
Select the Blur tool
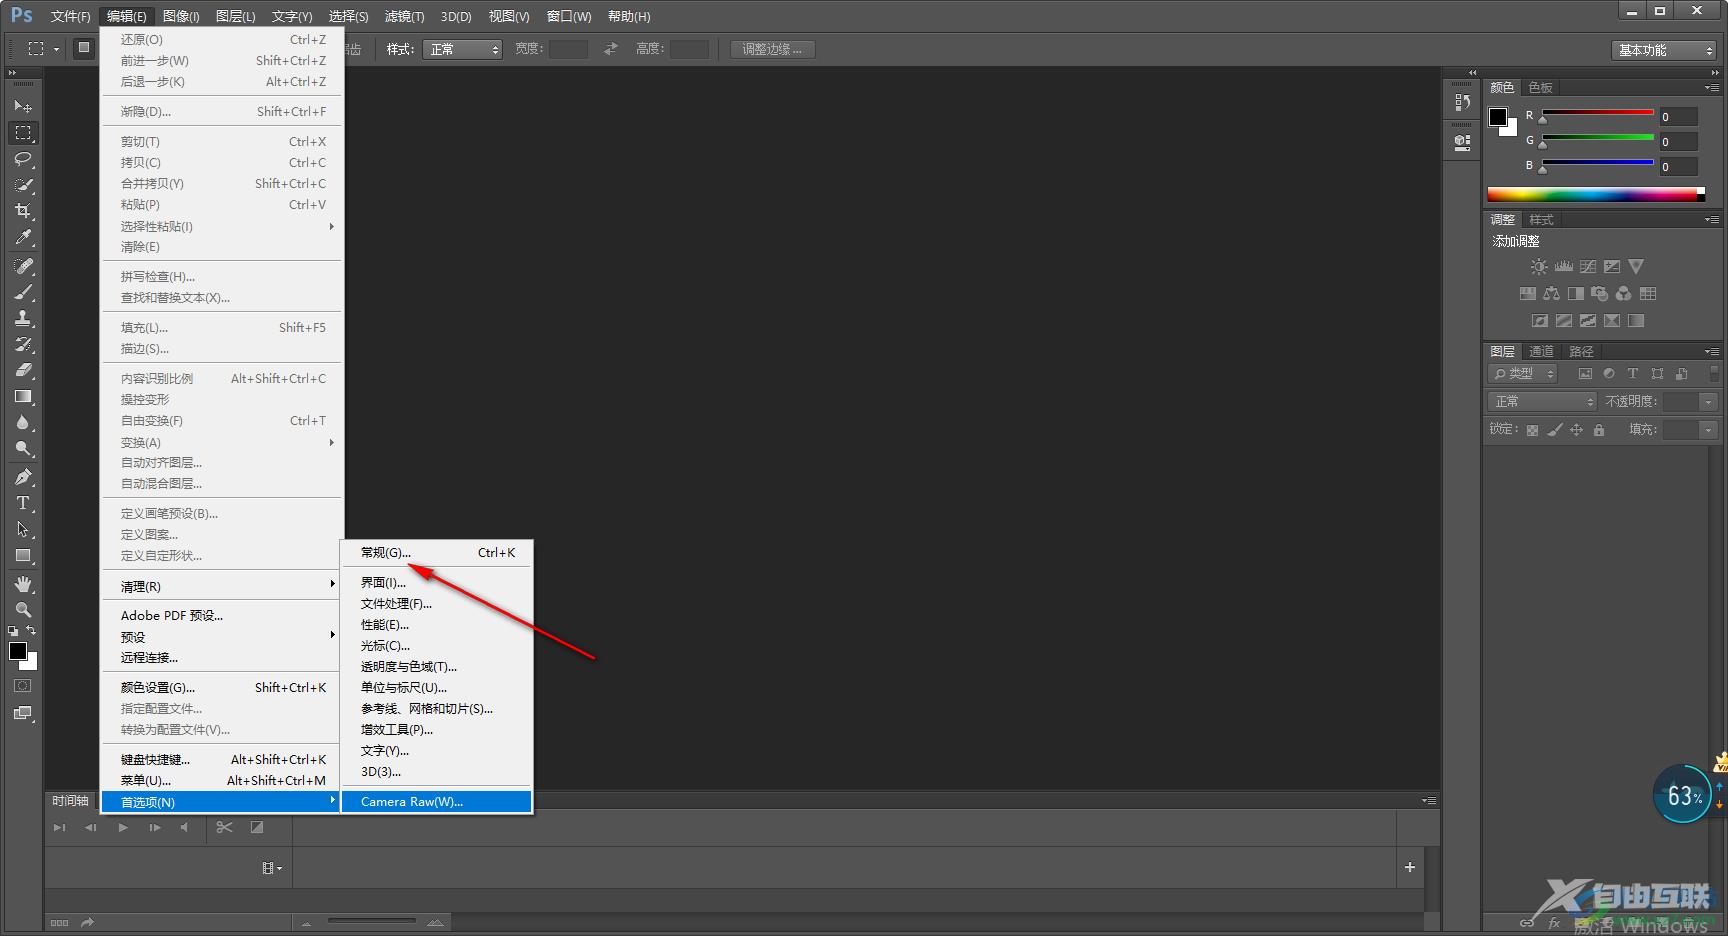(23, 422)
